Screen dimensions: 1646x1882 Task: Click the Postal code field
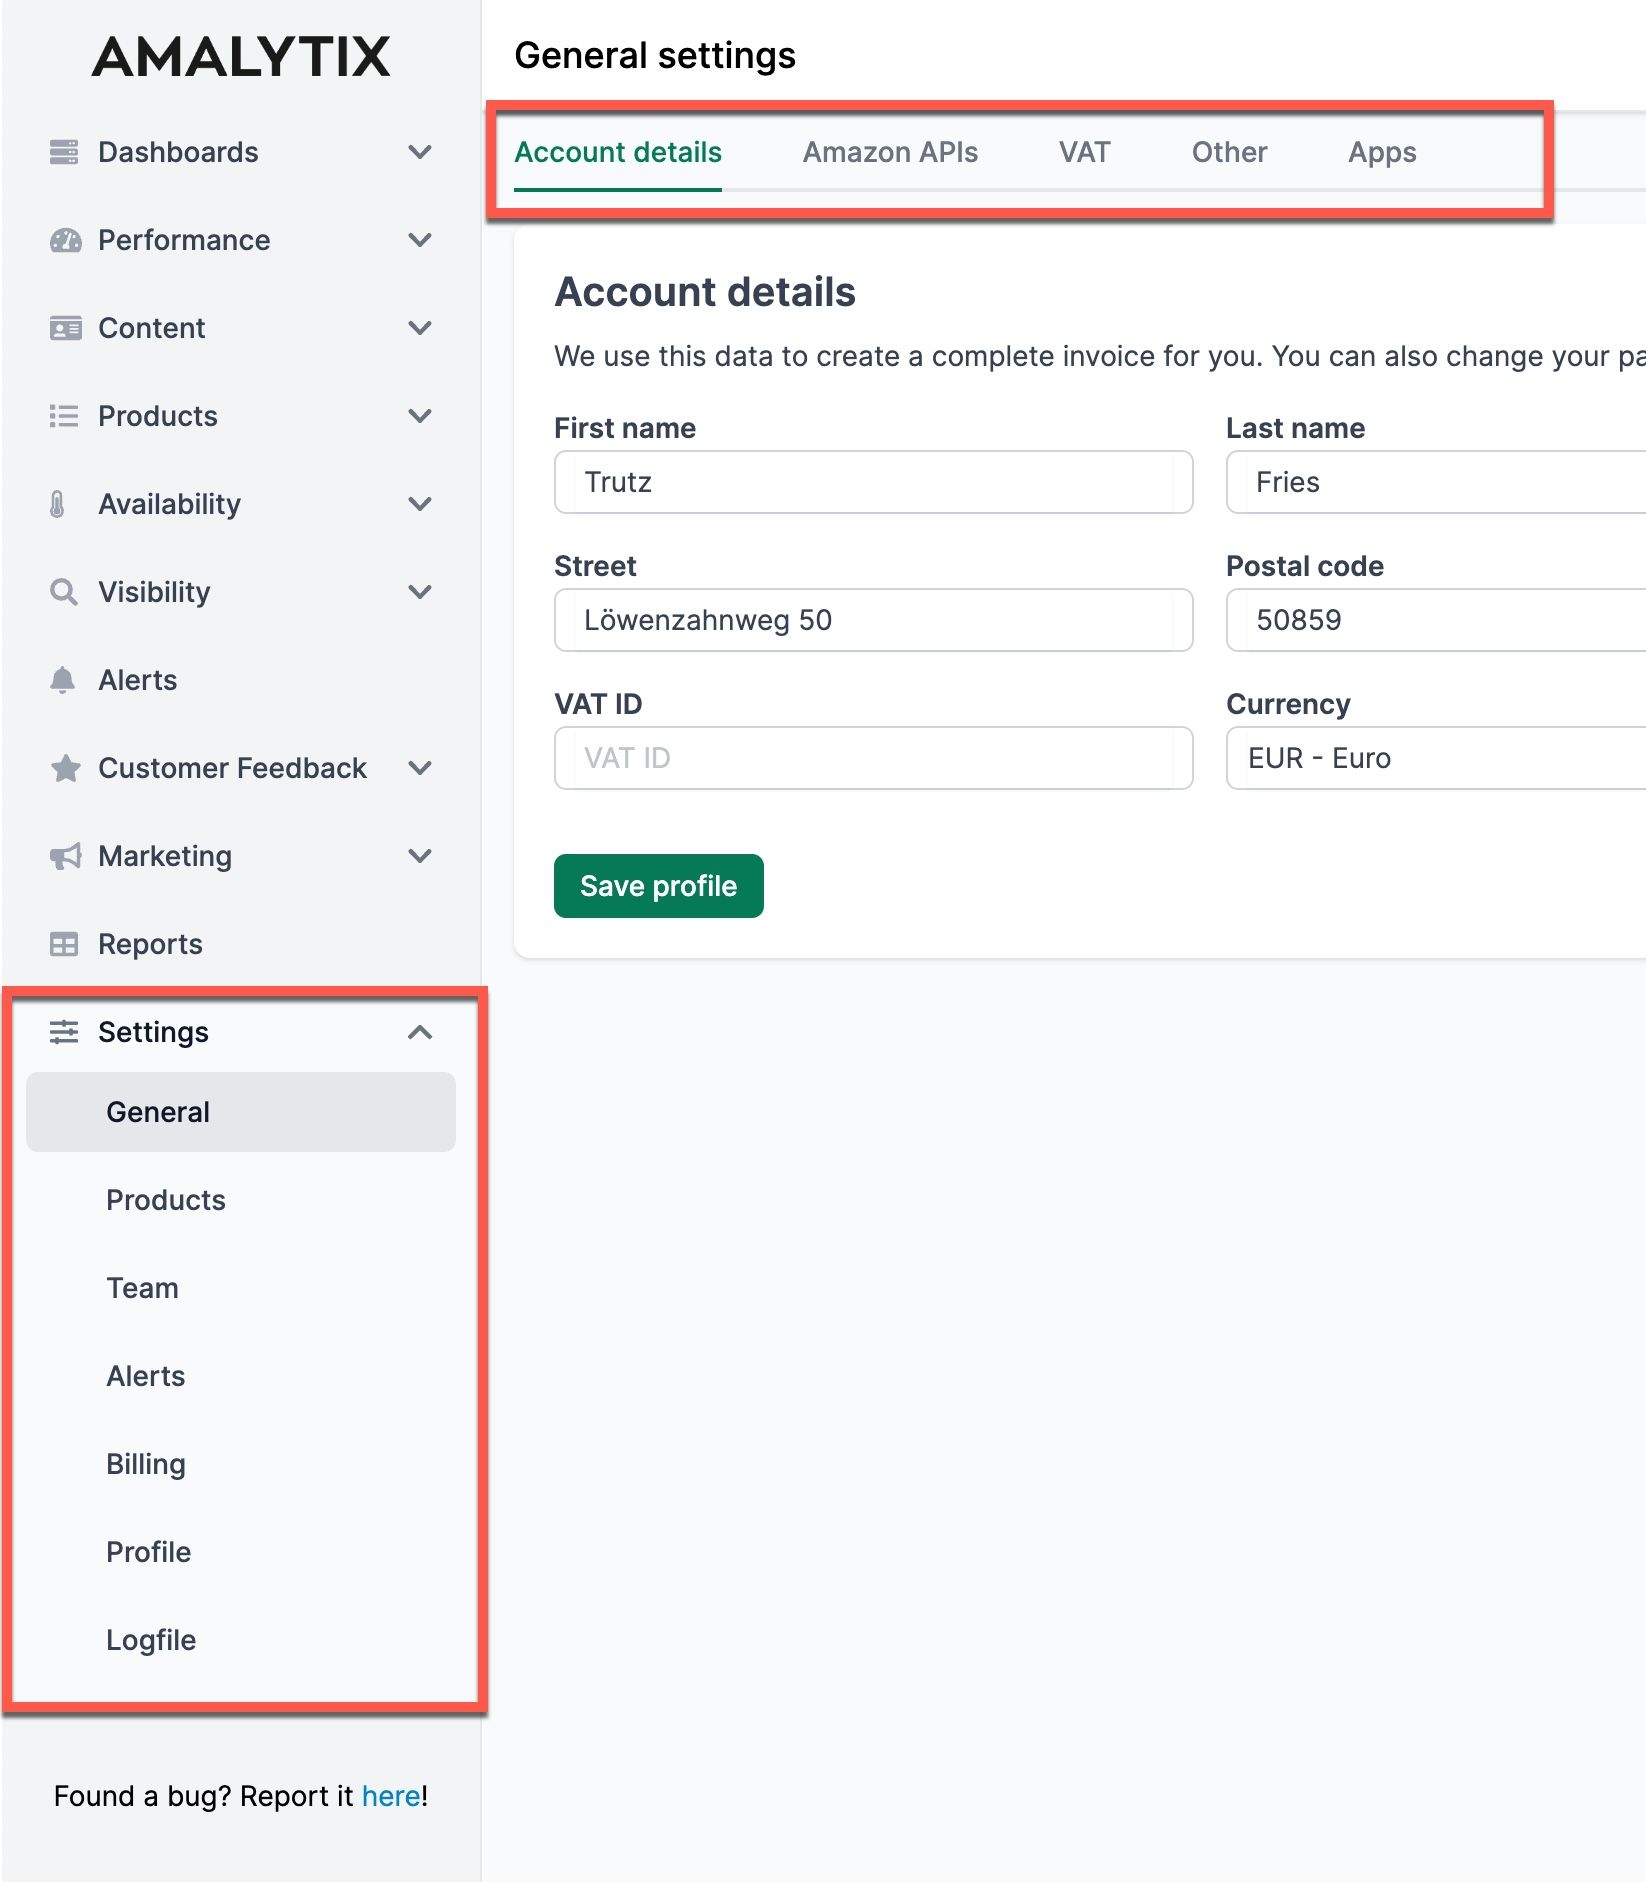point(1436,620)
